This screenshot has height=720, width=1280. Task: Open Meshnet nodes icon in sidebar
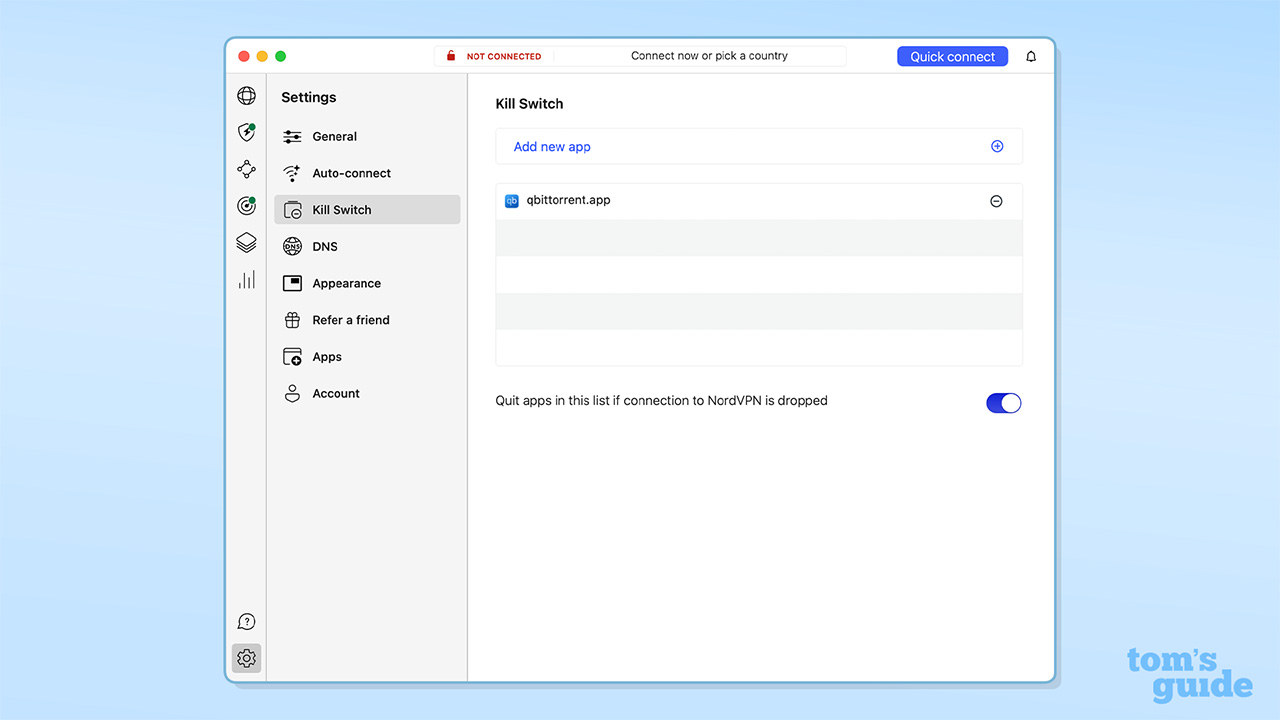tap(246, 169)
